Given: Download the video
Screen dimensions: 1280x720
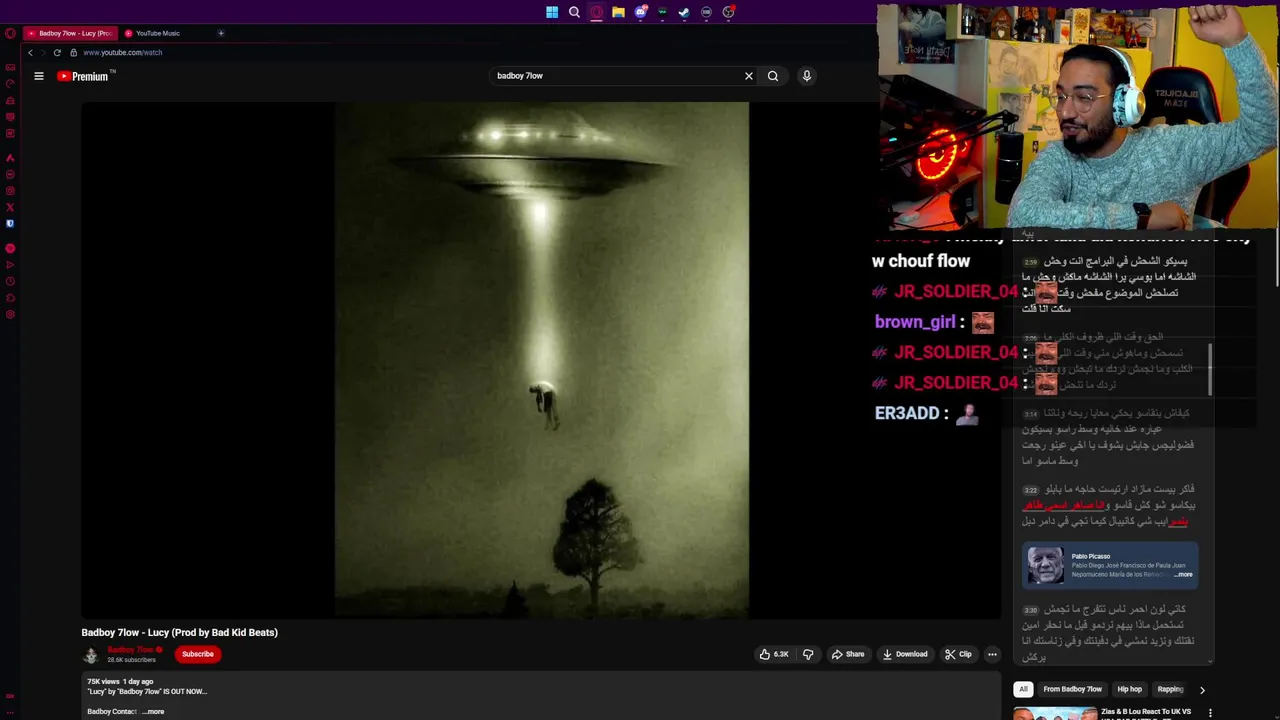Looking at the screenshot, I should [x=905, y=654].
